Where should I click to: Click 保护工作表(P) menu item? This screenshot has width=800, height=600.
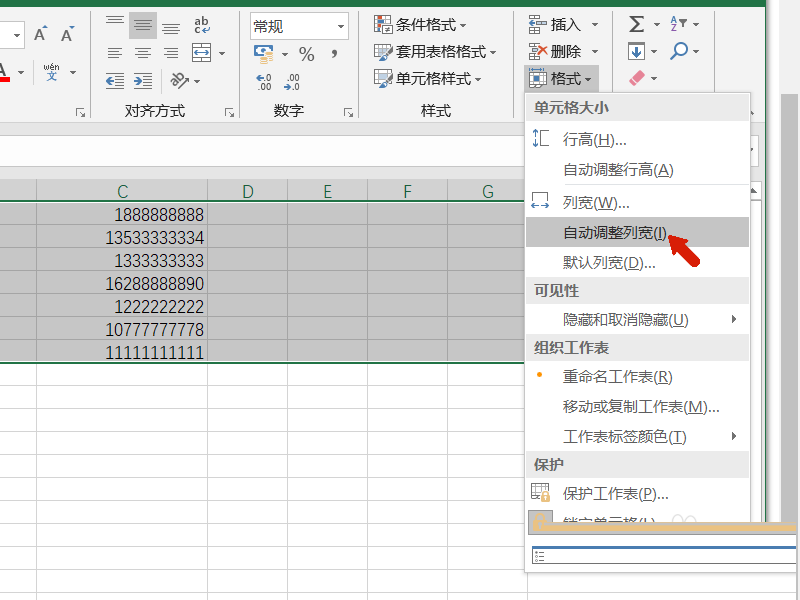pyautogui.click(x=637, y=493)
